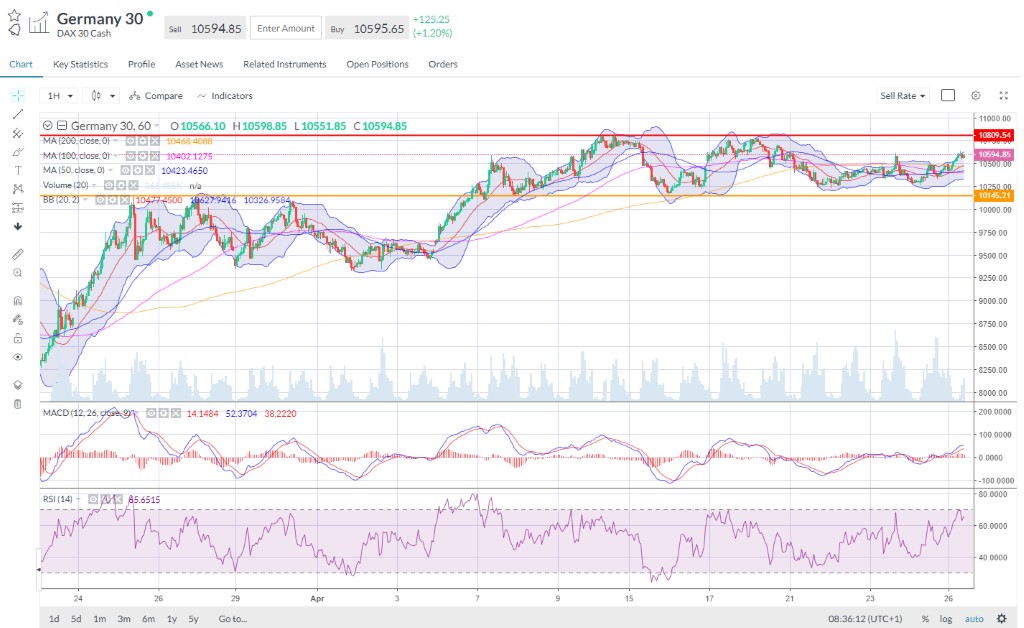The image size is (1024, 628).
Task: Toggle auto scale on the price axis
Action: (974, 619)
